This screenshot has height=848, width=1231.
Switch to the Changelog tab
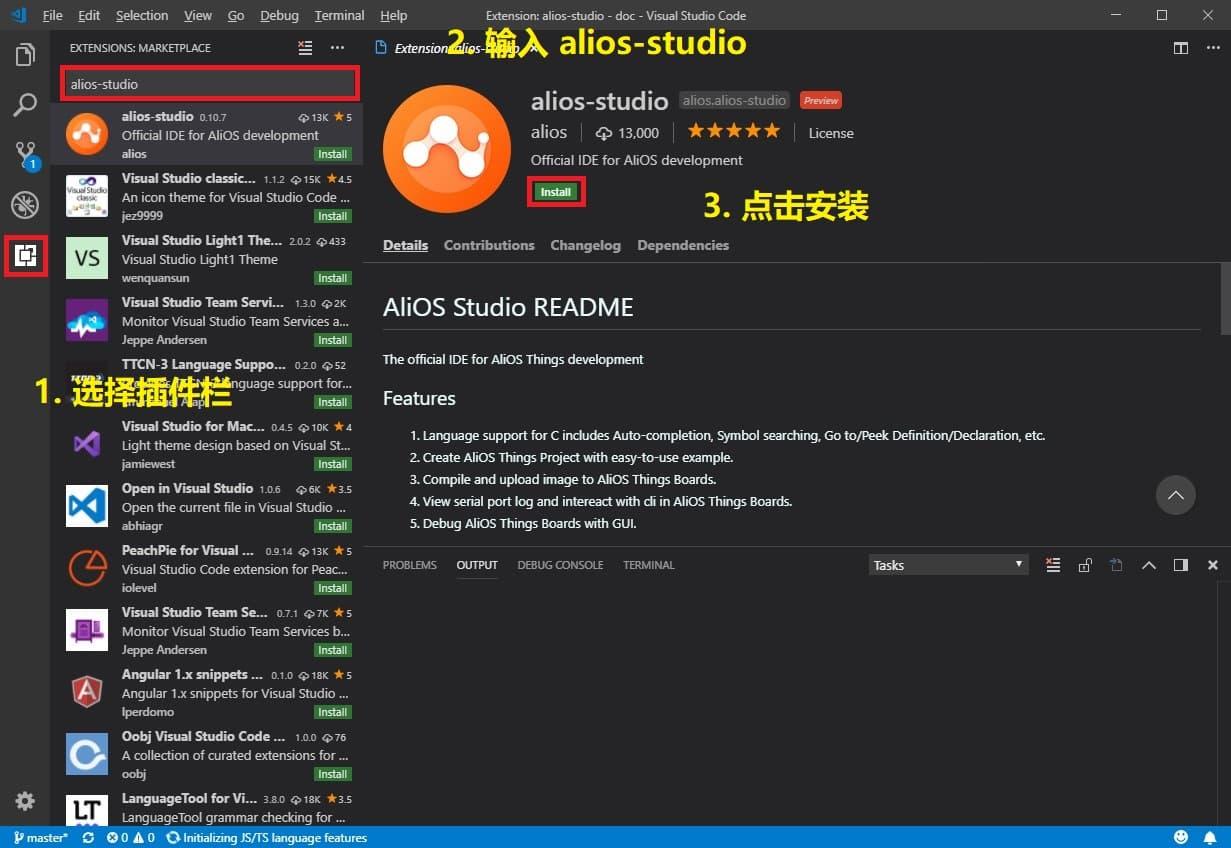coord(585,245)
